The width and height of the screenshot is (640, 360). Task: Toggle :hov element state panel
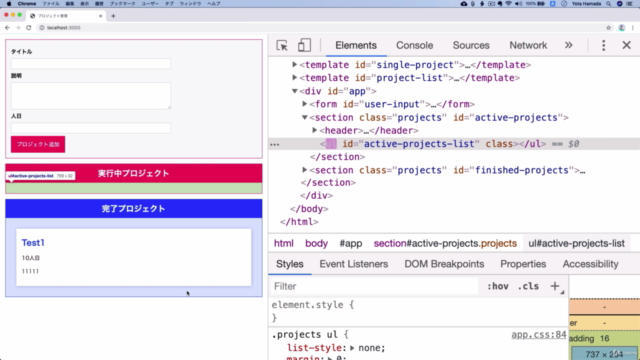(x=498, y=286)
